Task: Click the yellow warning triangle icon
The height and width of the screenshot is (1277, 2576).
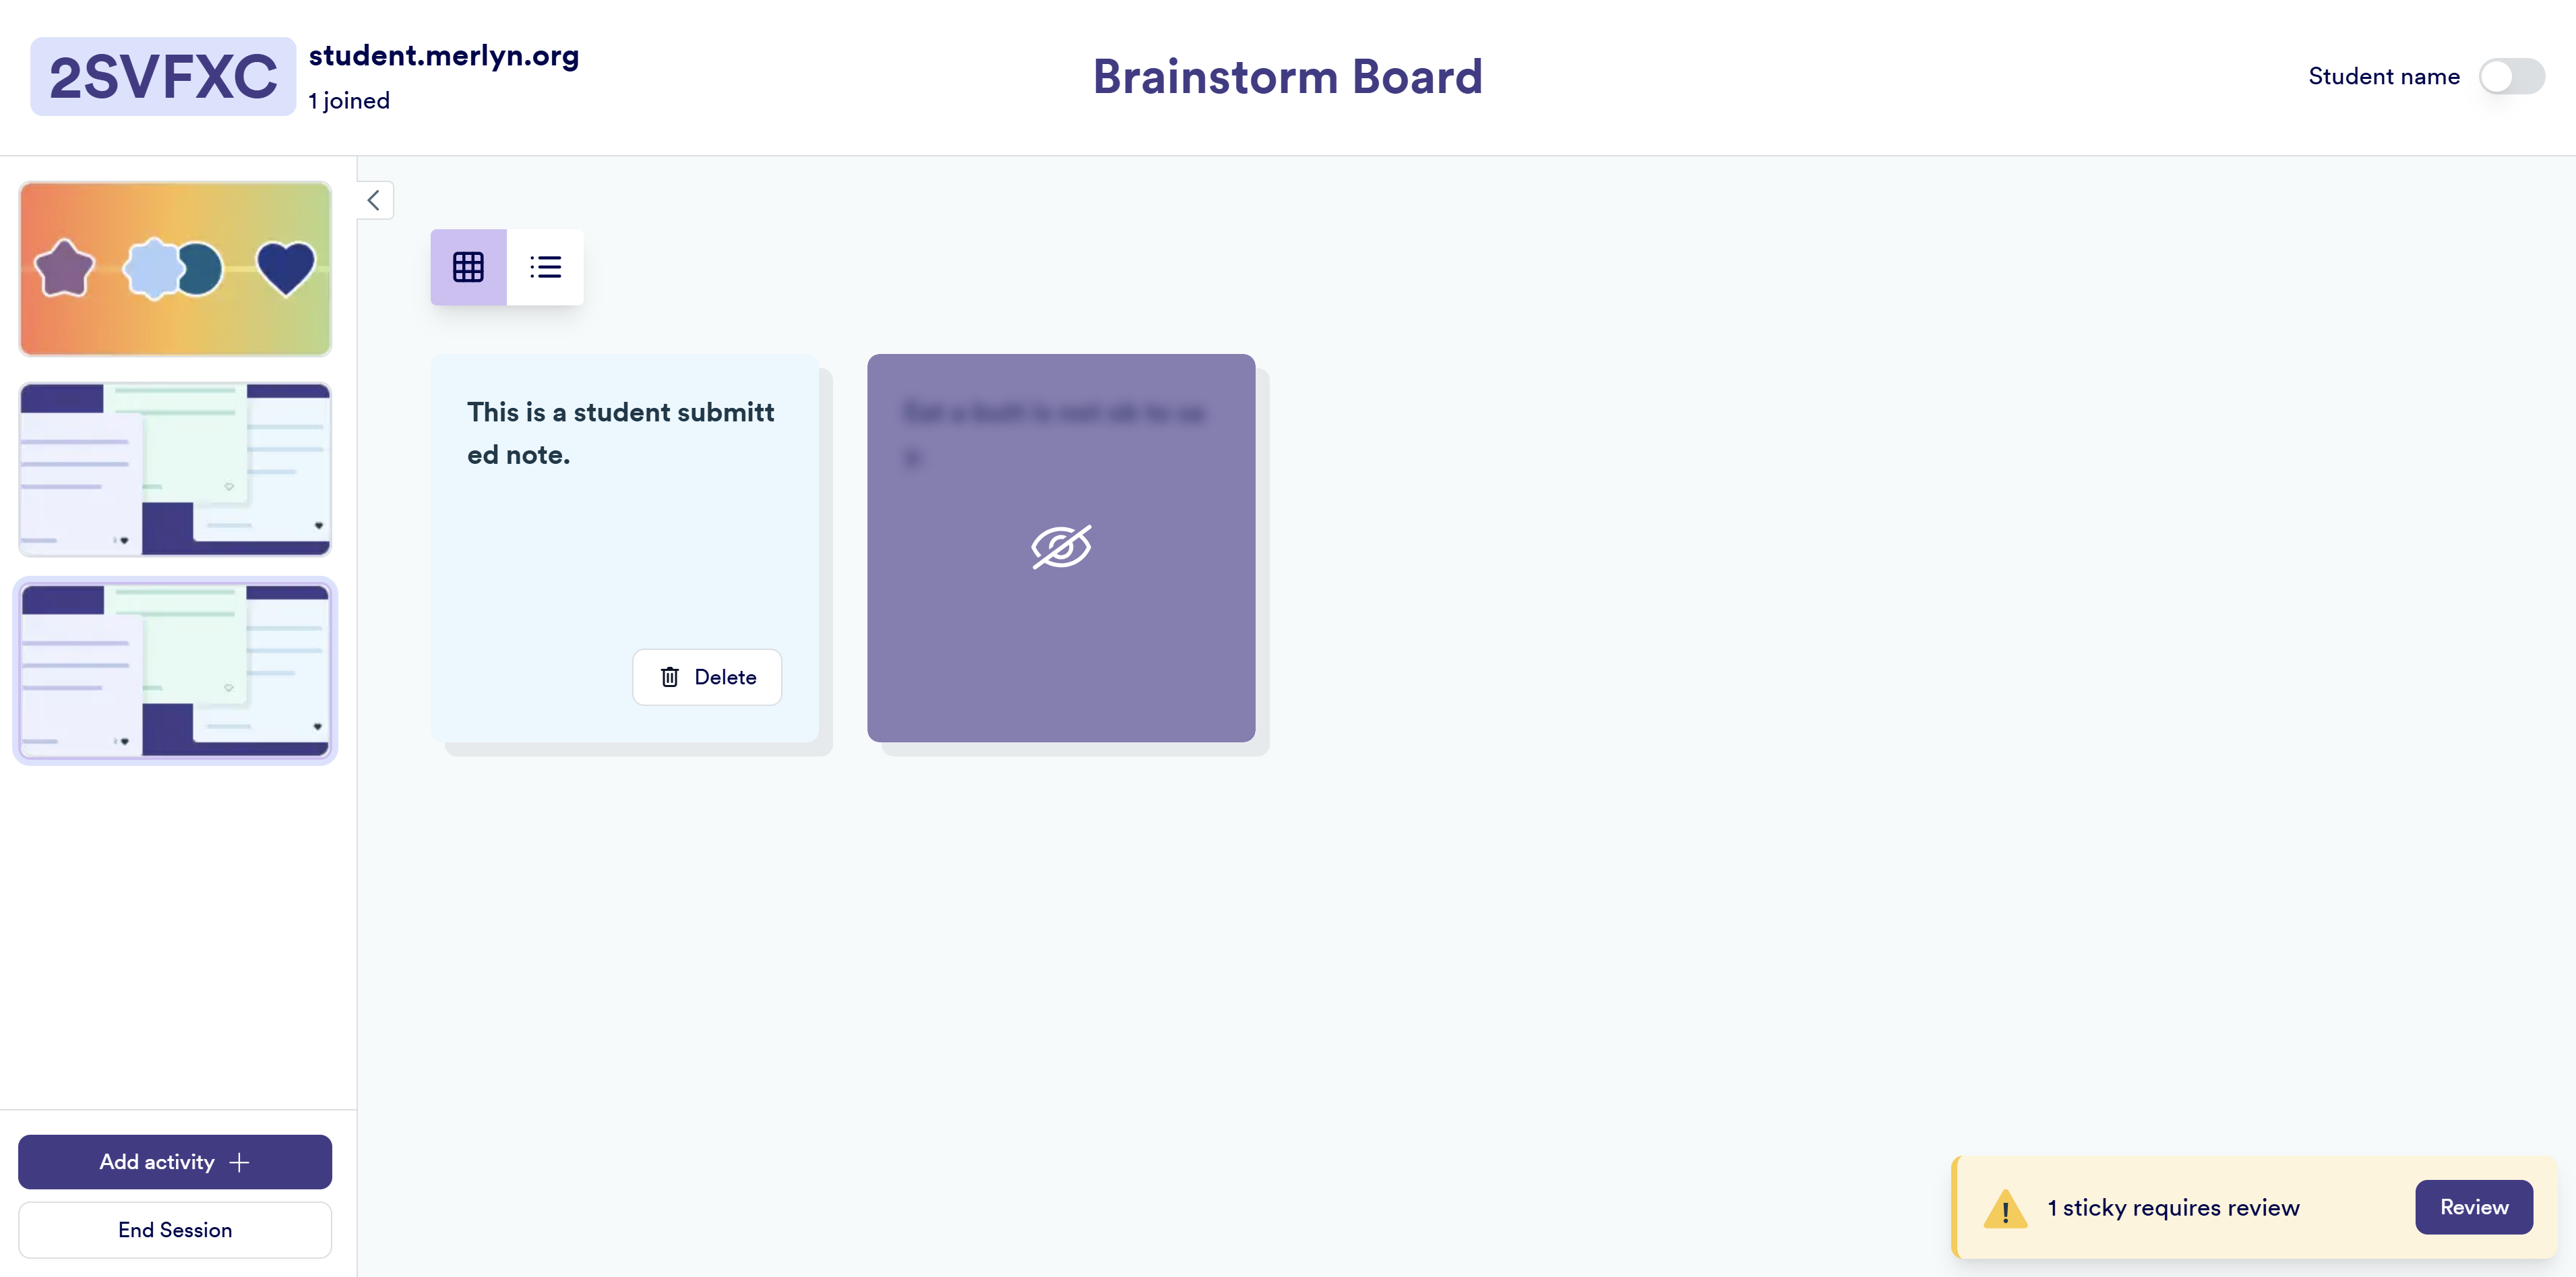Action: pyautogui.click(x=2004, y=1208)
